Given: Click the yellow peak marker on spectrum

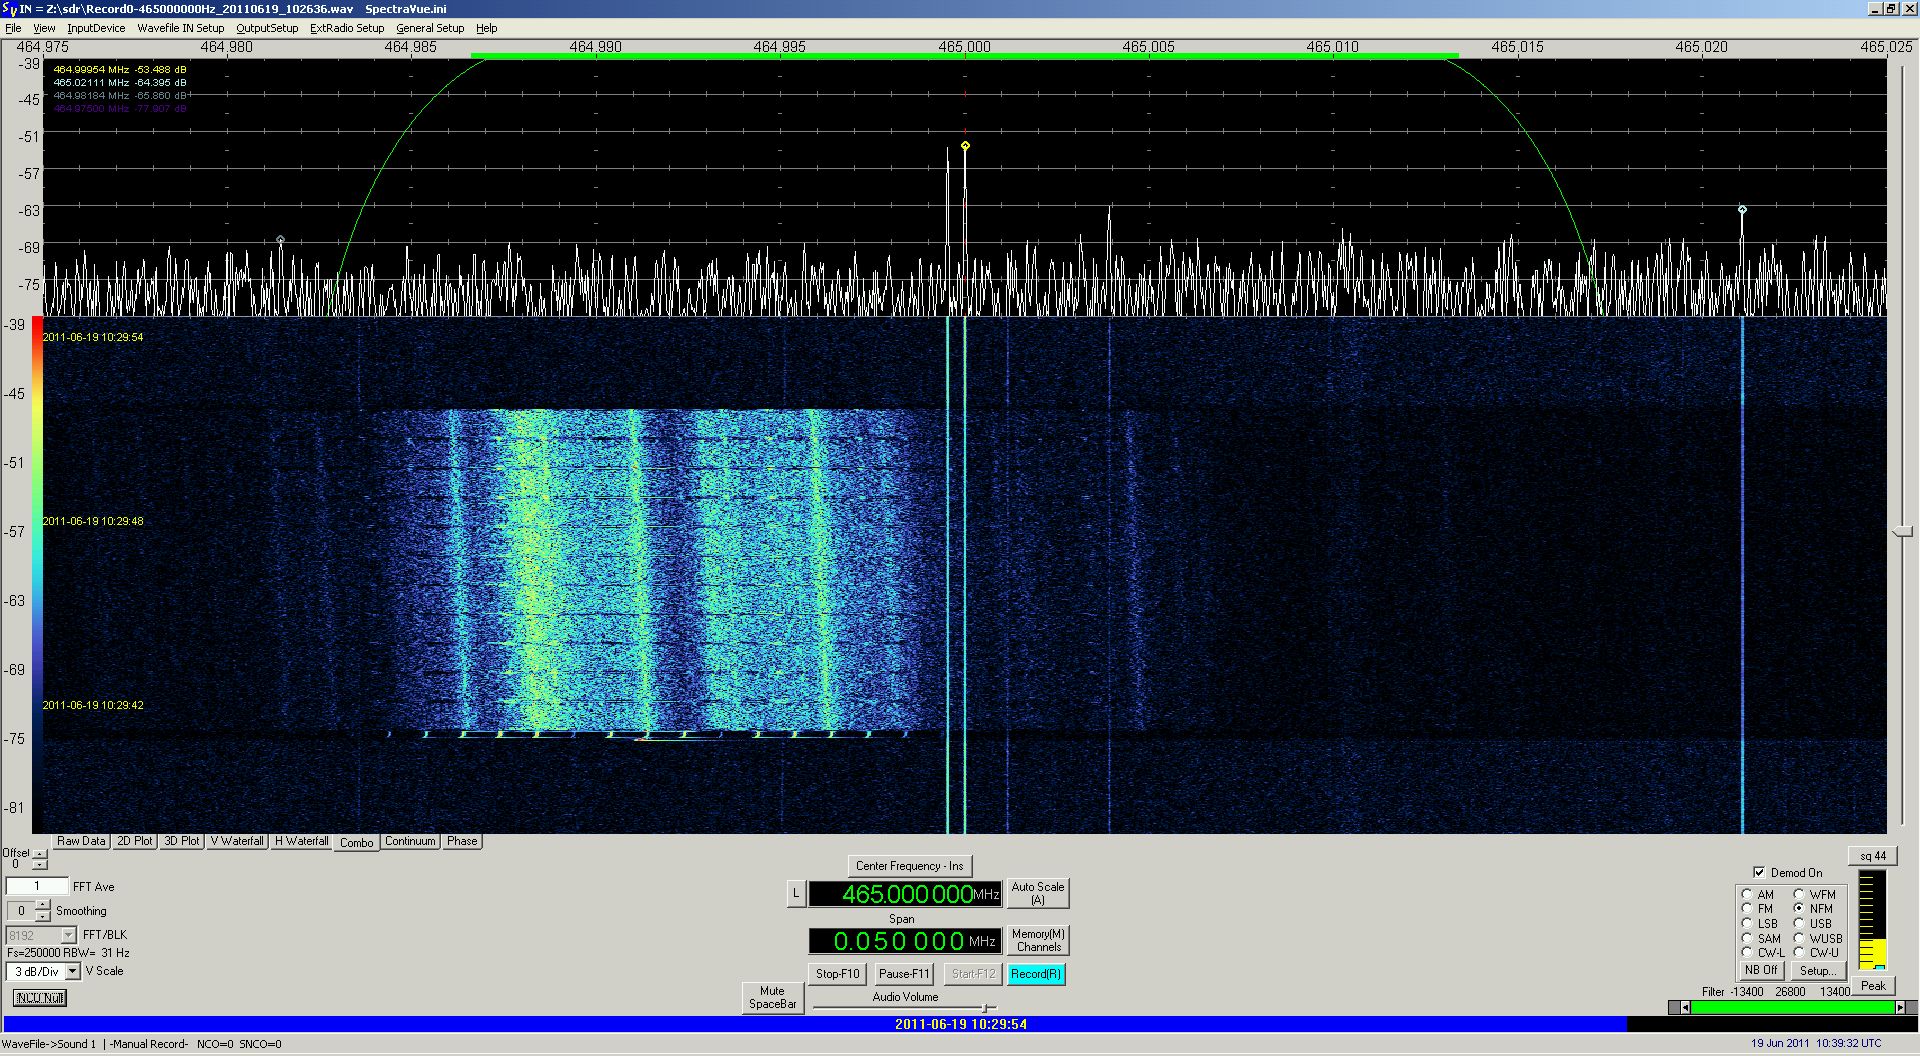Looking at the screenshot, I should pyautogui.click(x=965, y=146).
